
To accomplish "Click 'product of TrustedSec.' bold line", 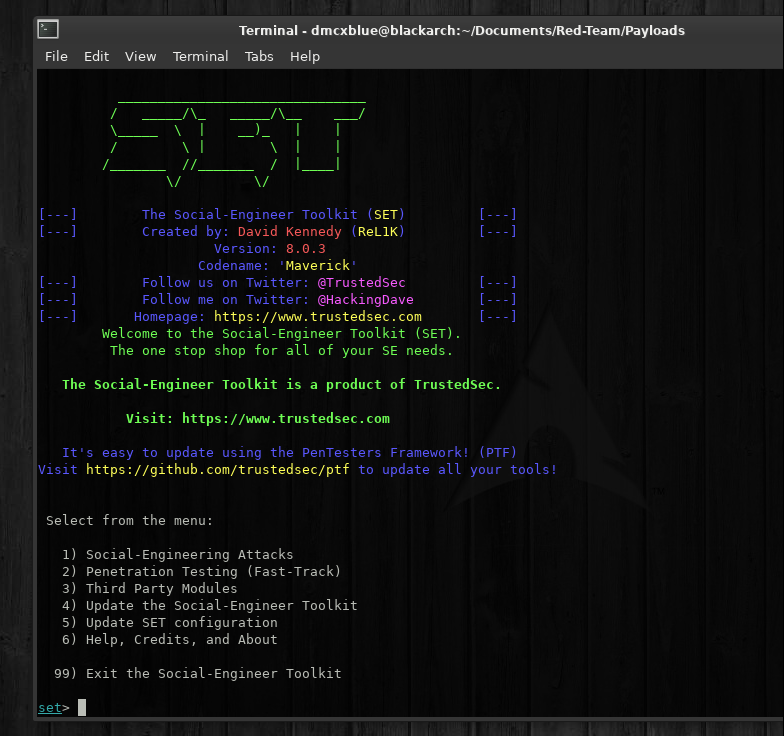I will point(281,384).
